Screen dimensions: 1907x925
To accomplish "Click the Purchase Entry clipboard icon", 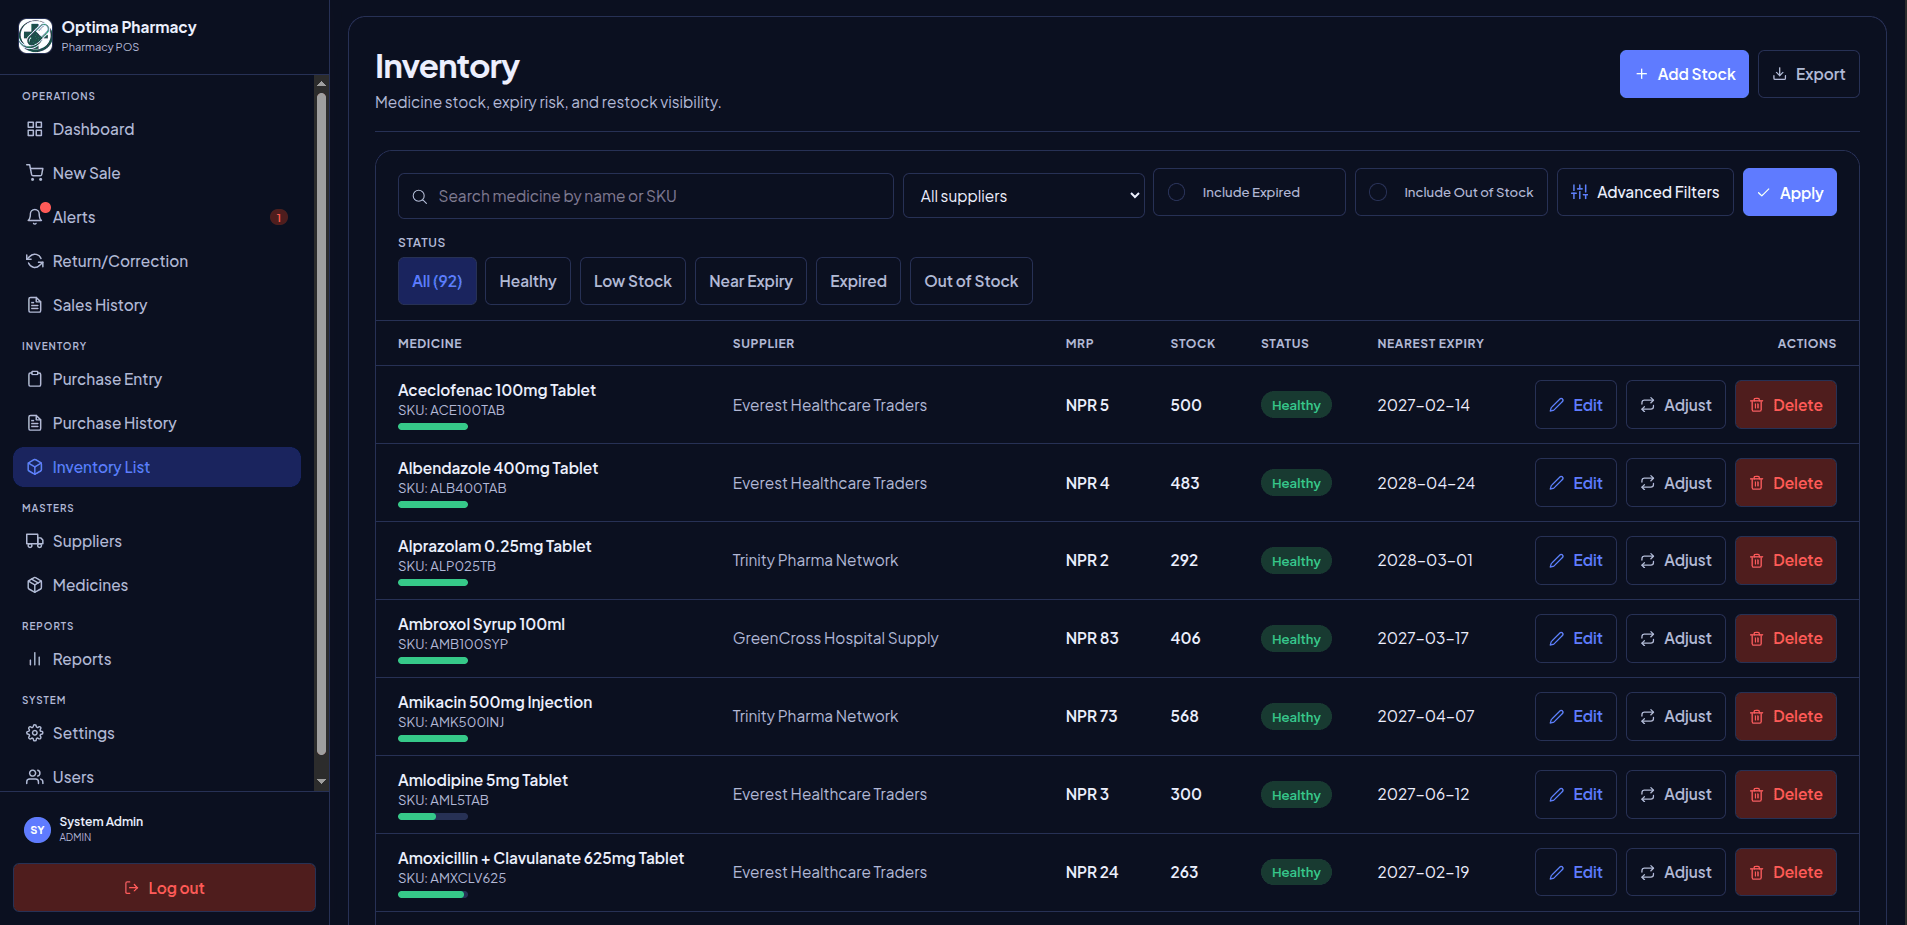I will click(35, 379).
